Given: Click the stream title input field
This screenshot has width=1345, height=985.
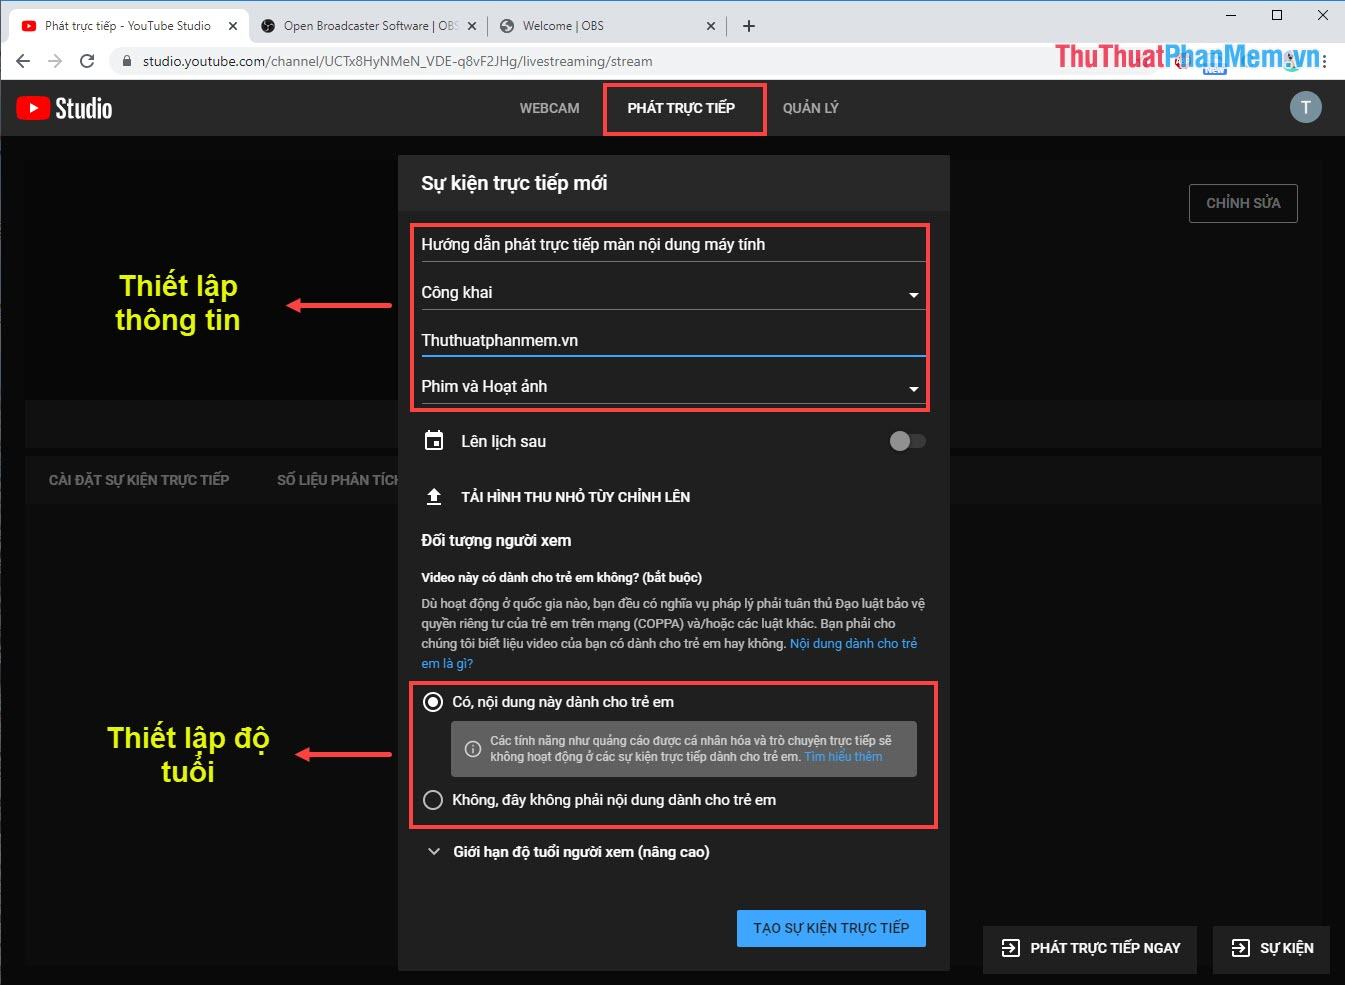Looking at the screenshot, I should click(x=673, y=245).
